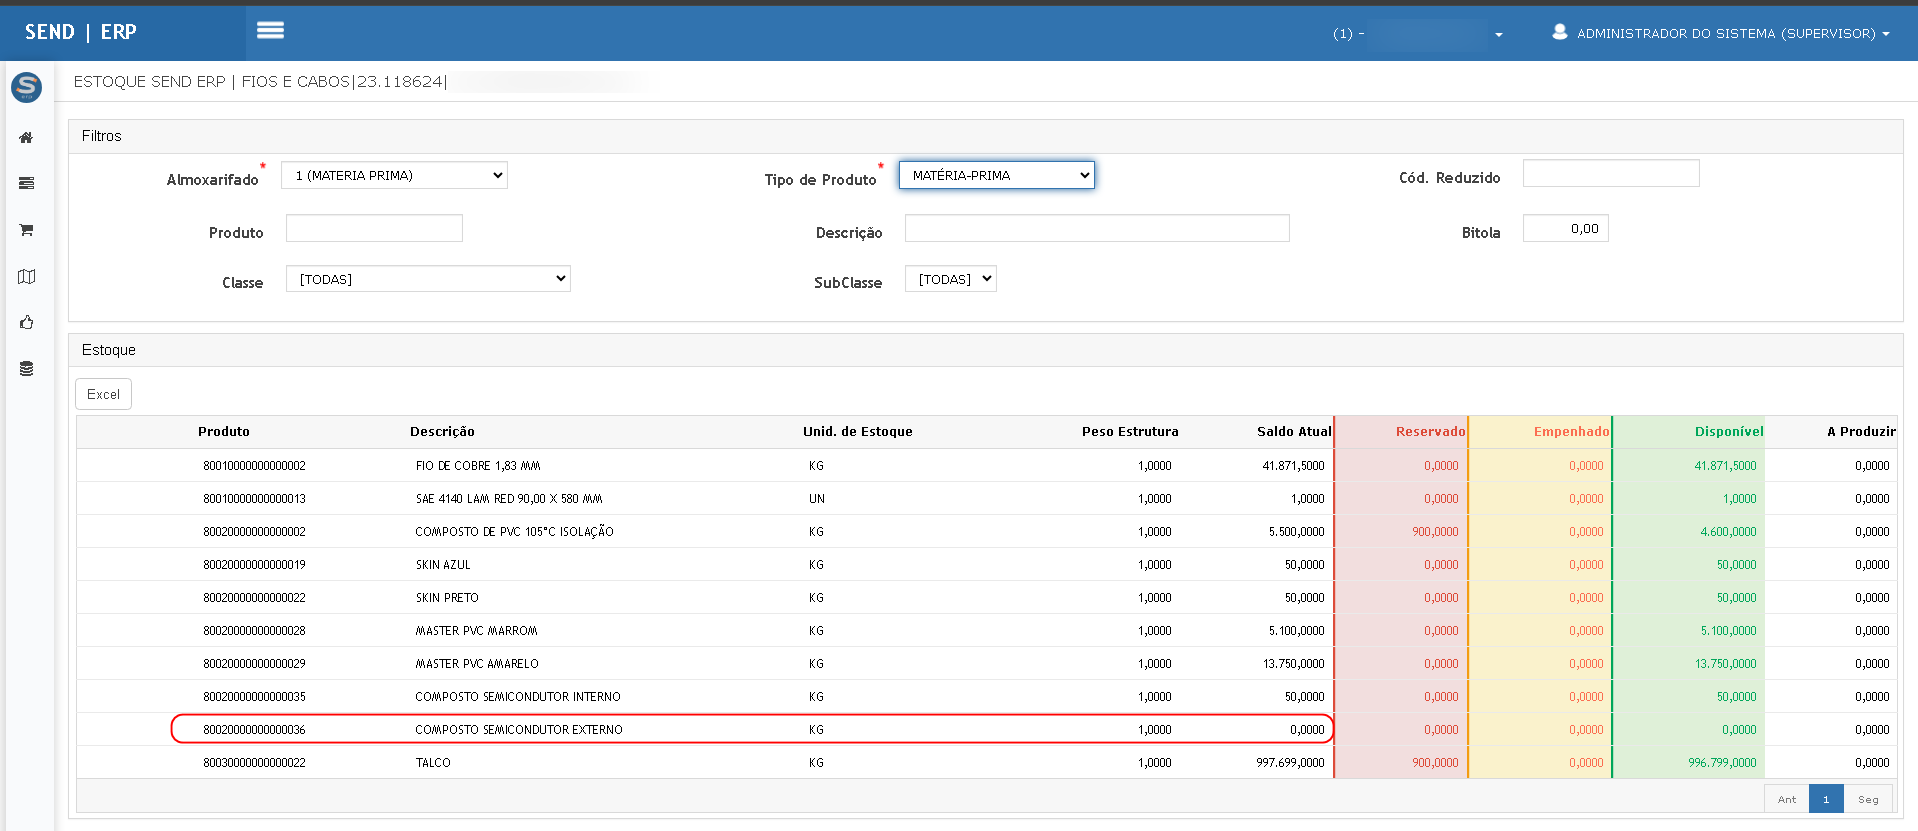This screenshot has width=1918, height=831.
Task: Go to next page with Seg button
Action: coord(1867,799)
